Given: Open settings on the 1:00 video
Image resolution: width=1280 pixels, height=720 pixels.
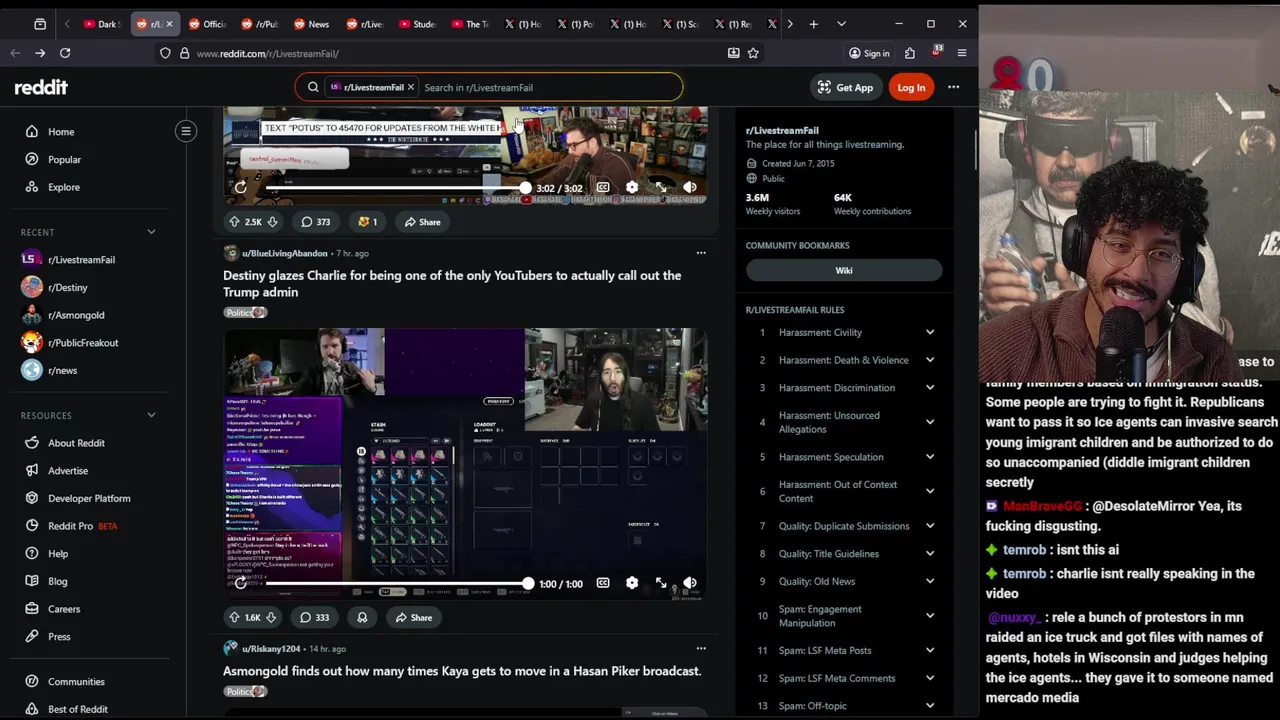Looking at the screenshot, I should pyautogui.click(x=632, y=584).
